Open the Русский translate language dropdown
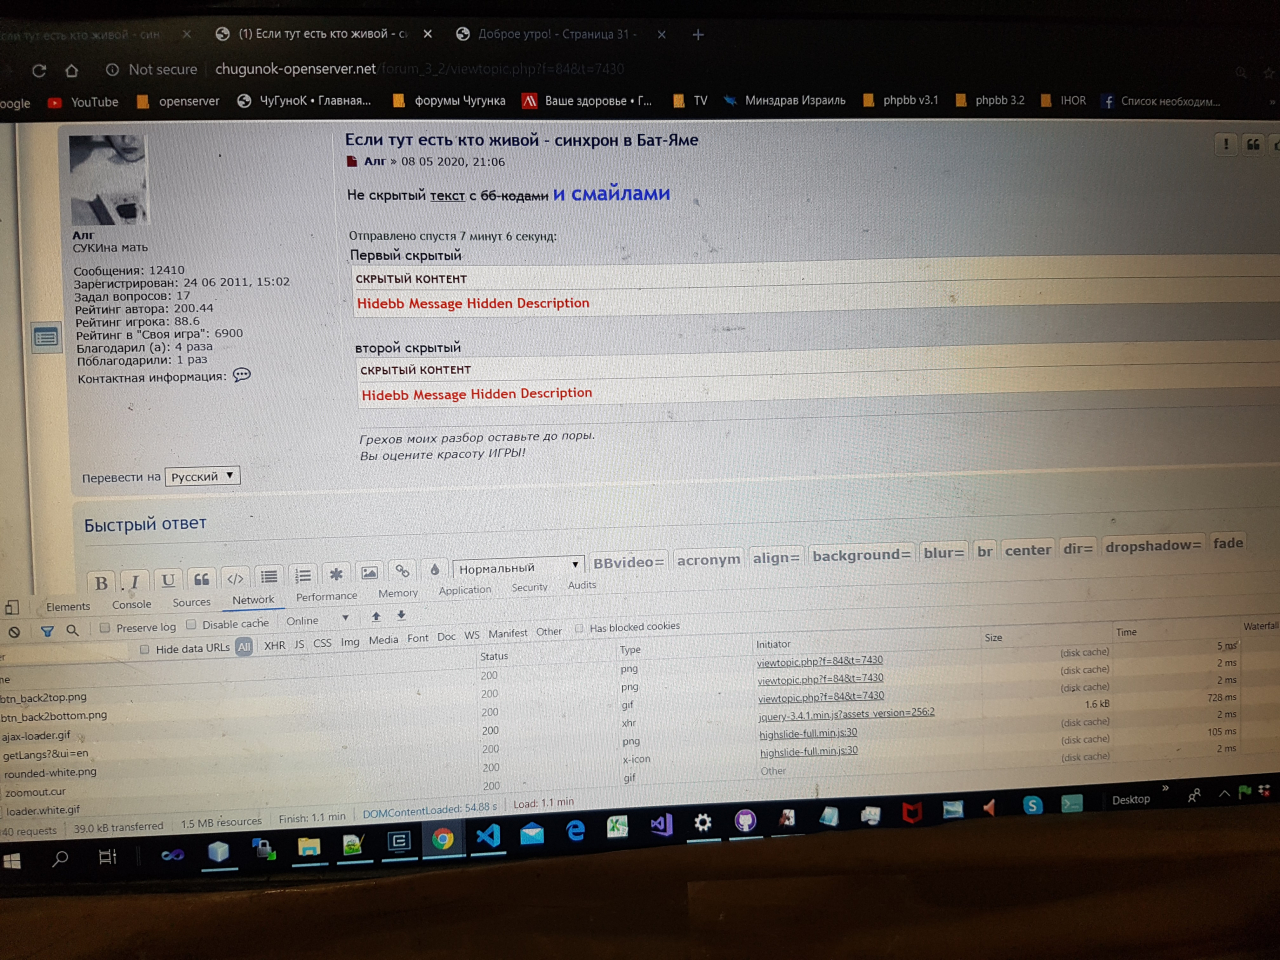Viewport: 1280px width, 960px height. pos(203,476)
